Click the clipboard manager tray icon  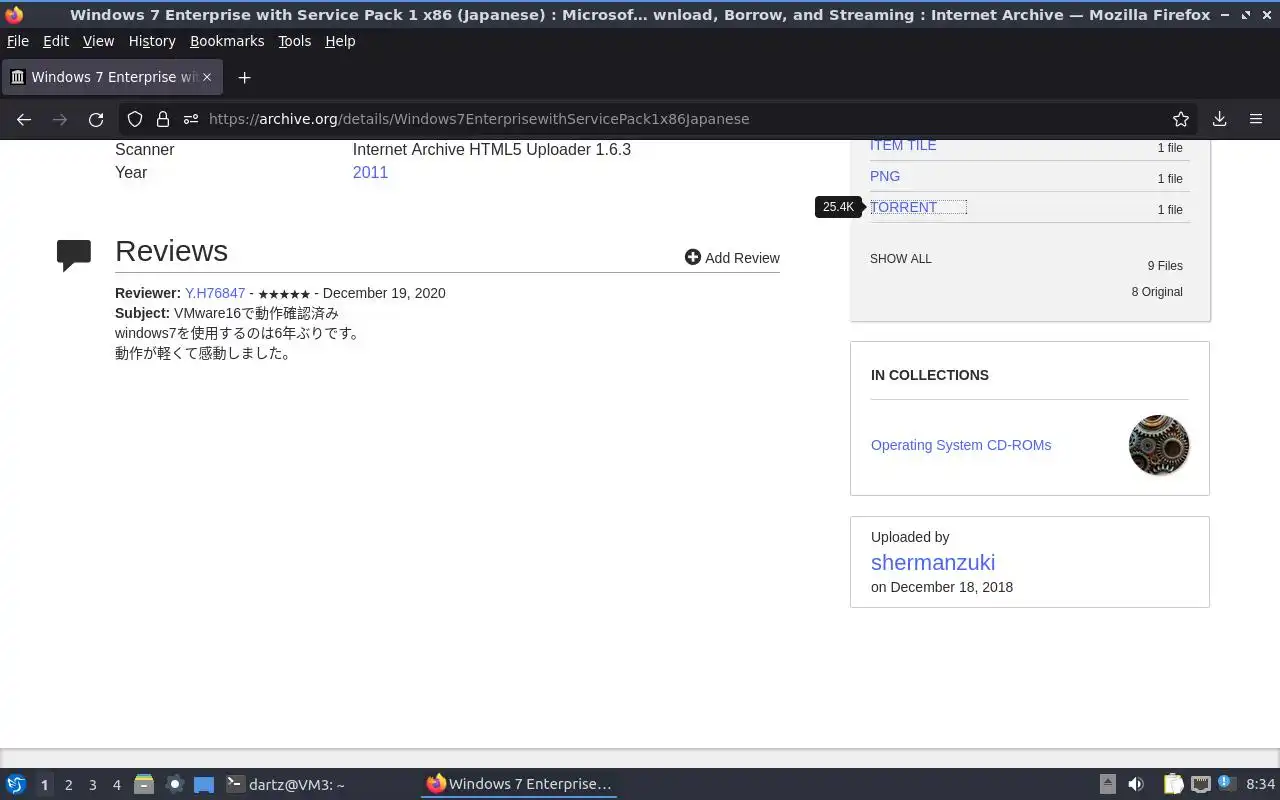pyautogui.click(x=1173, y=784)
